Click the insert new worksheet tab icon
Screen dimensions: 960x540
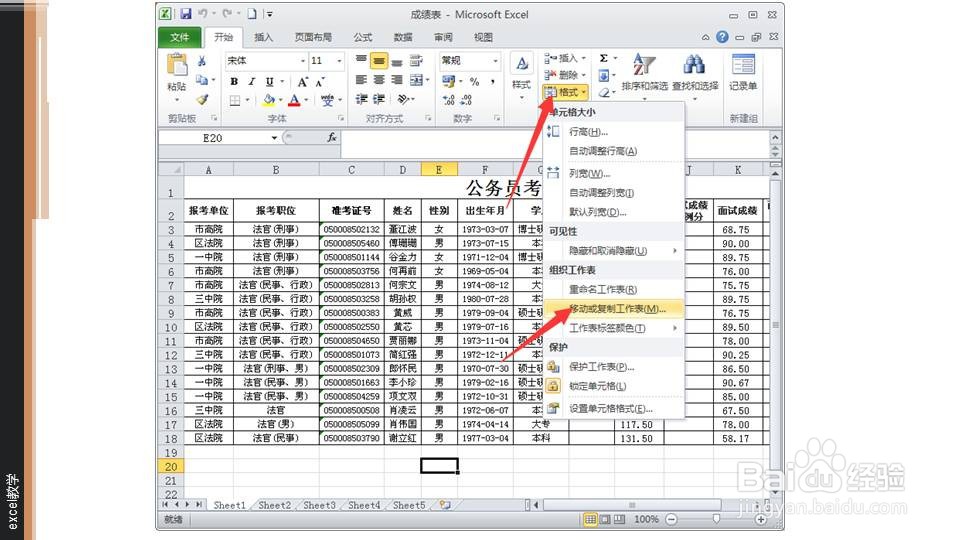click(x=445, y=505)
